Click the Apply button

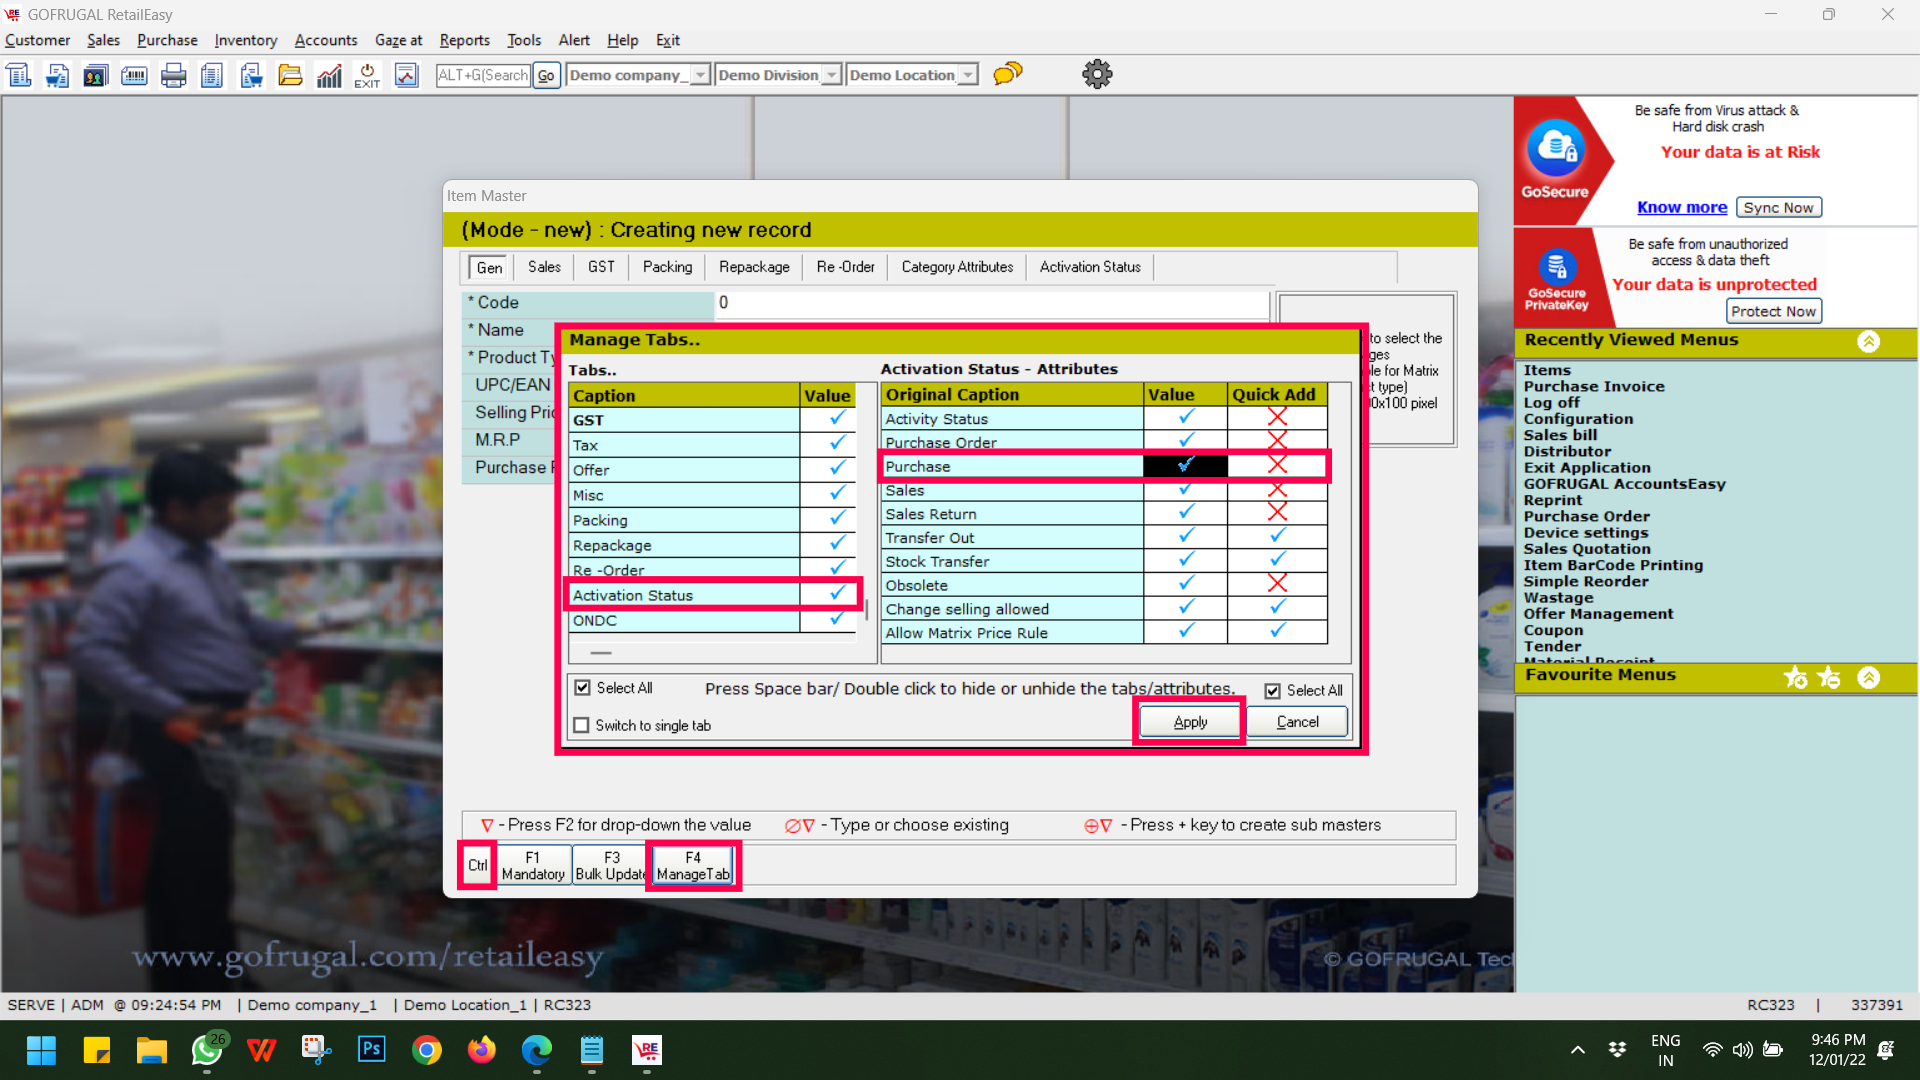[1190, 722]
